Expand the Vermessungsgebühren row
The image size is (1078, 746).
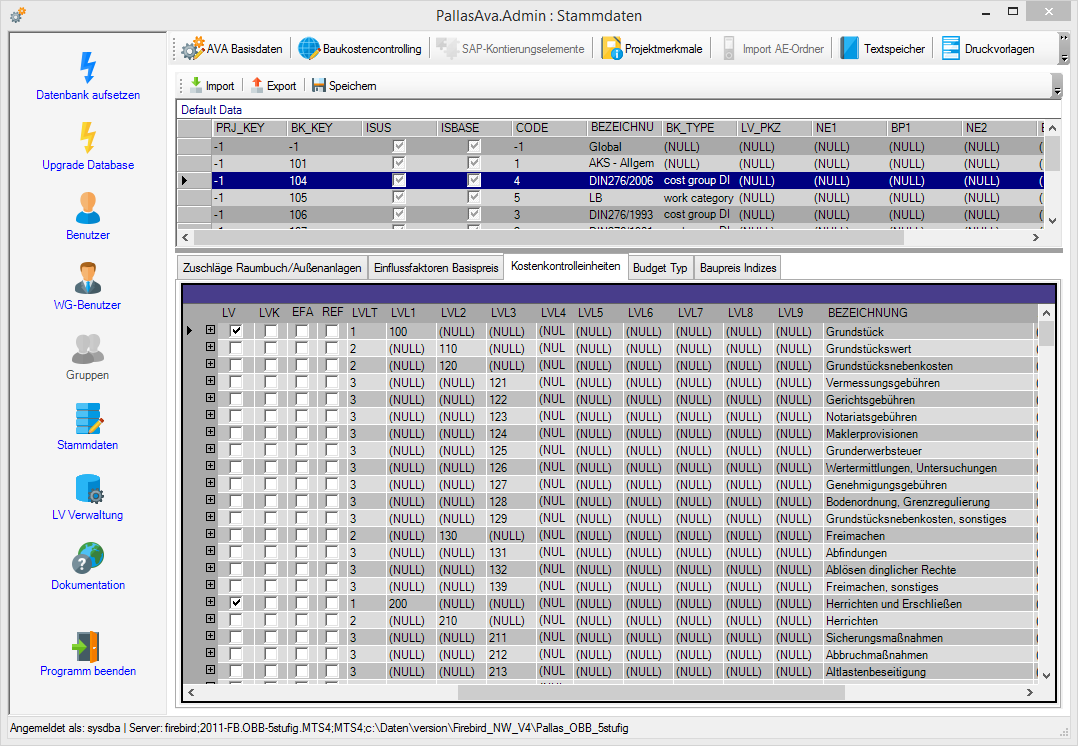[210, 381]
